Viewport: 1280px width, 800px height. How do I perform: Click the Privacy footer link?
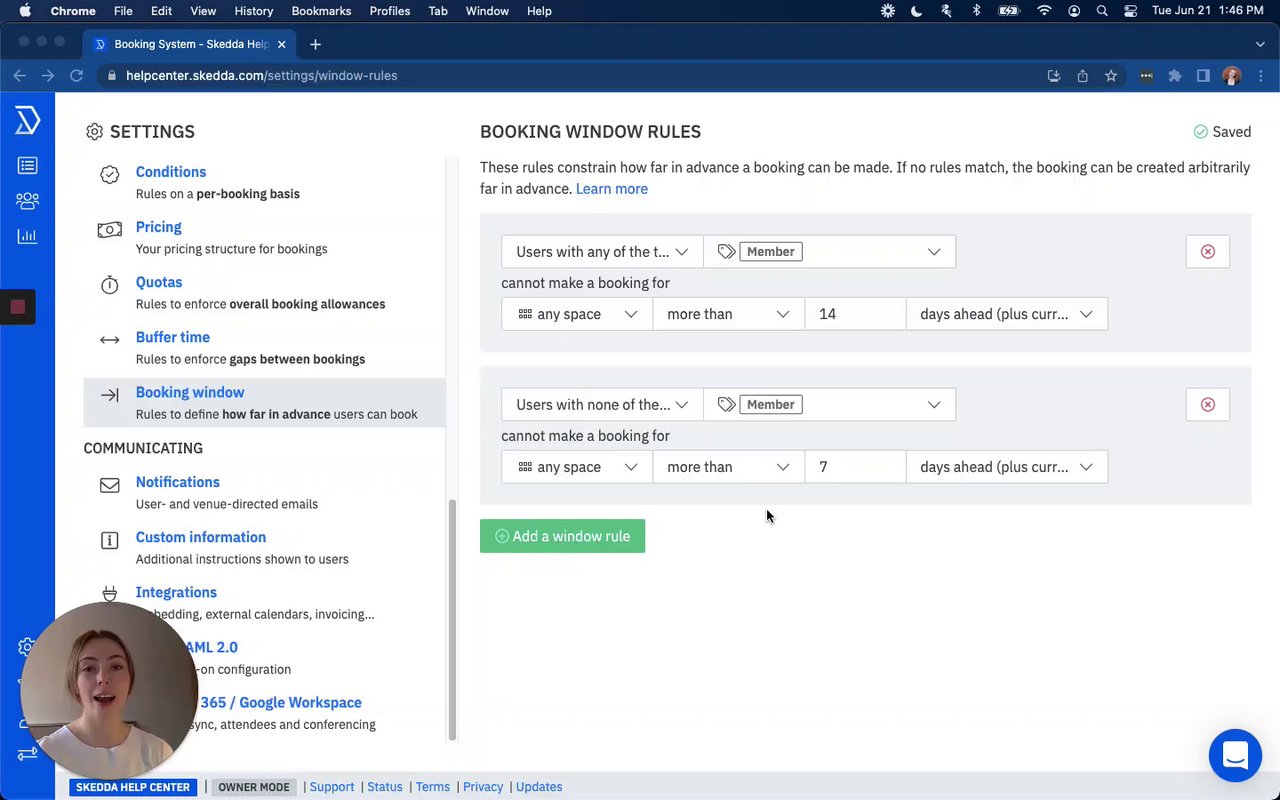483,787
